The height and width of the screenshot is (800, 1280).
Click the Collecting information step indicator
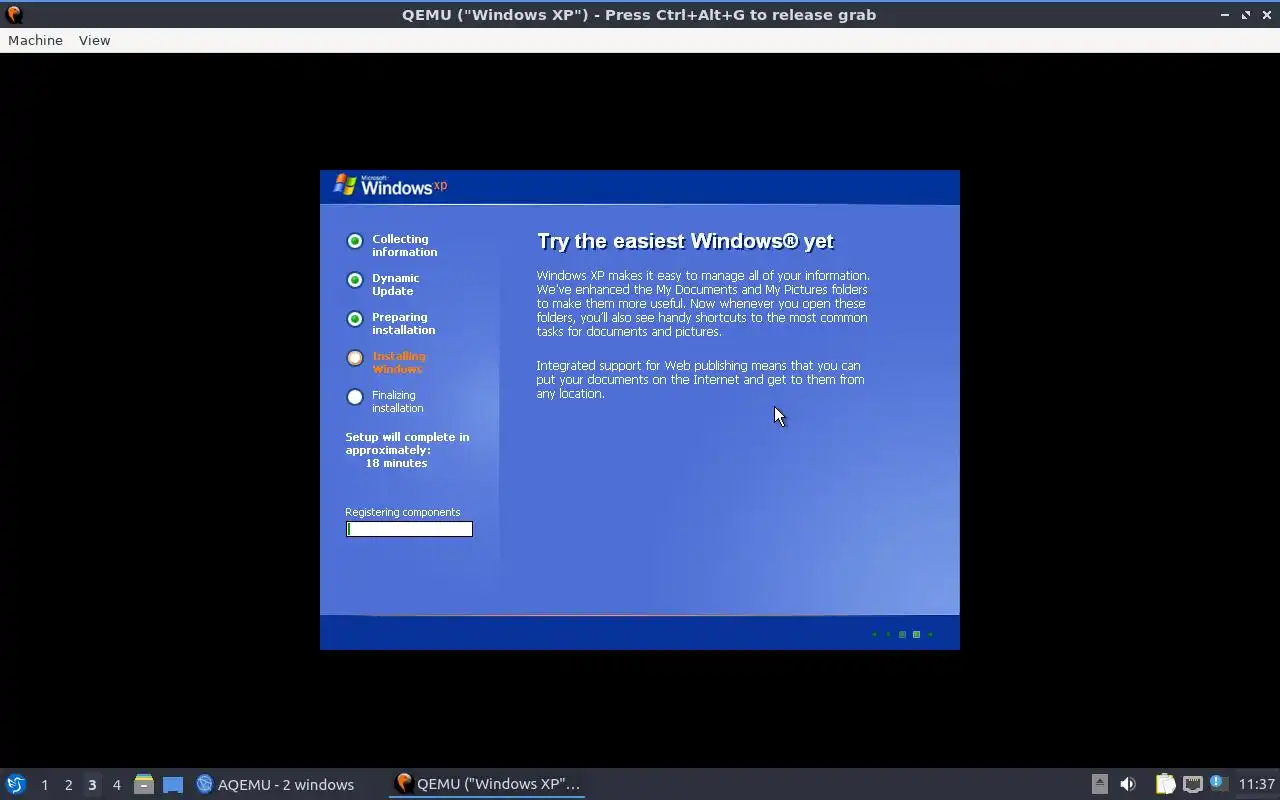coord(355,241)
